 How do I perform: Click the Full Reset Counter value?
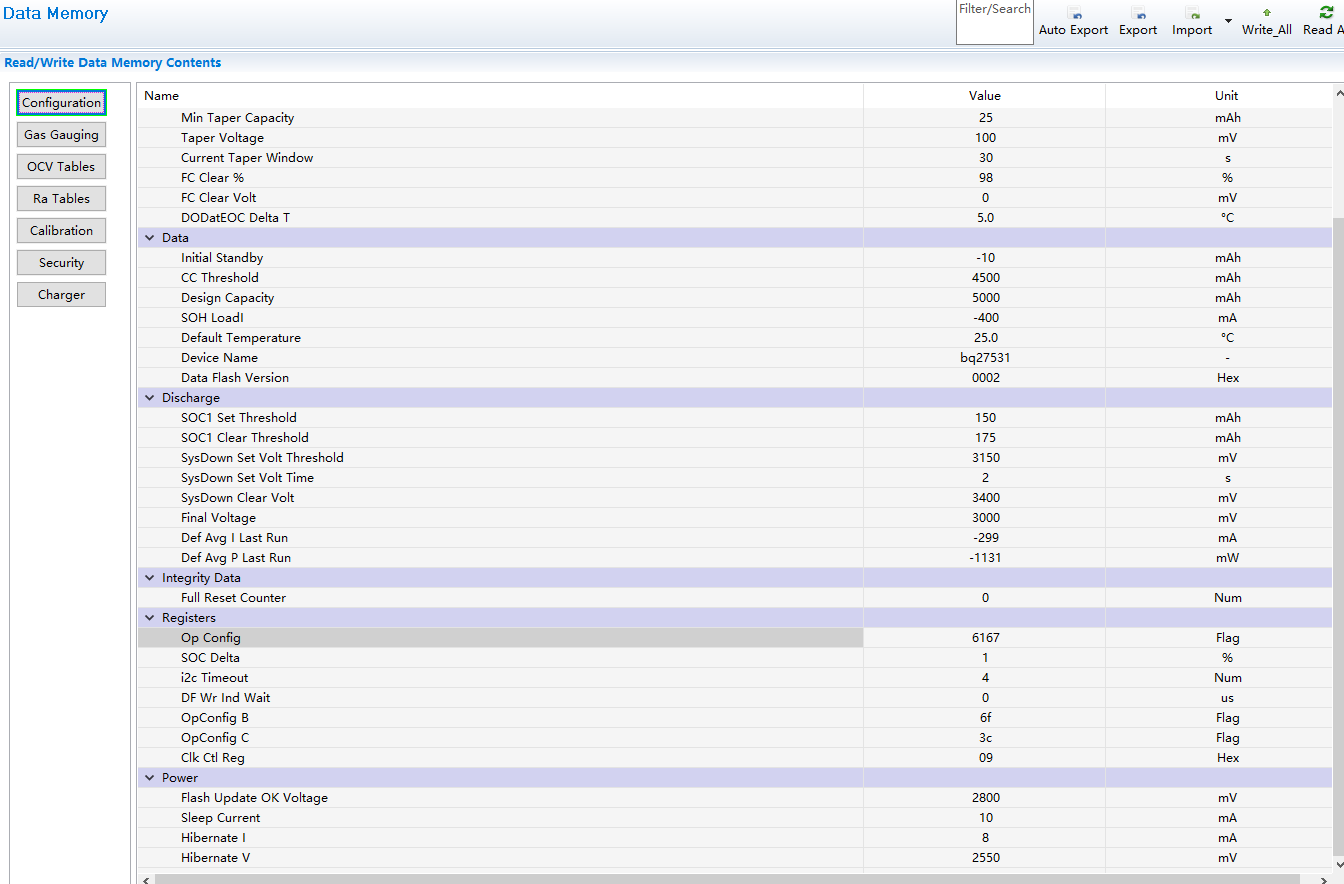point(985,598)
